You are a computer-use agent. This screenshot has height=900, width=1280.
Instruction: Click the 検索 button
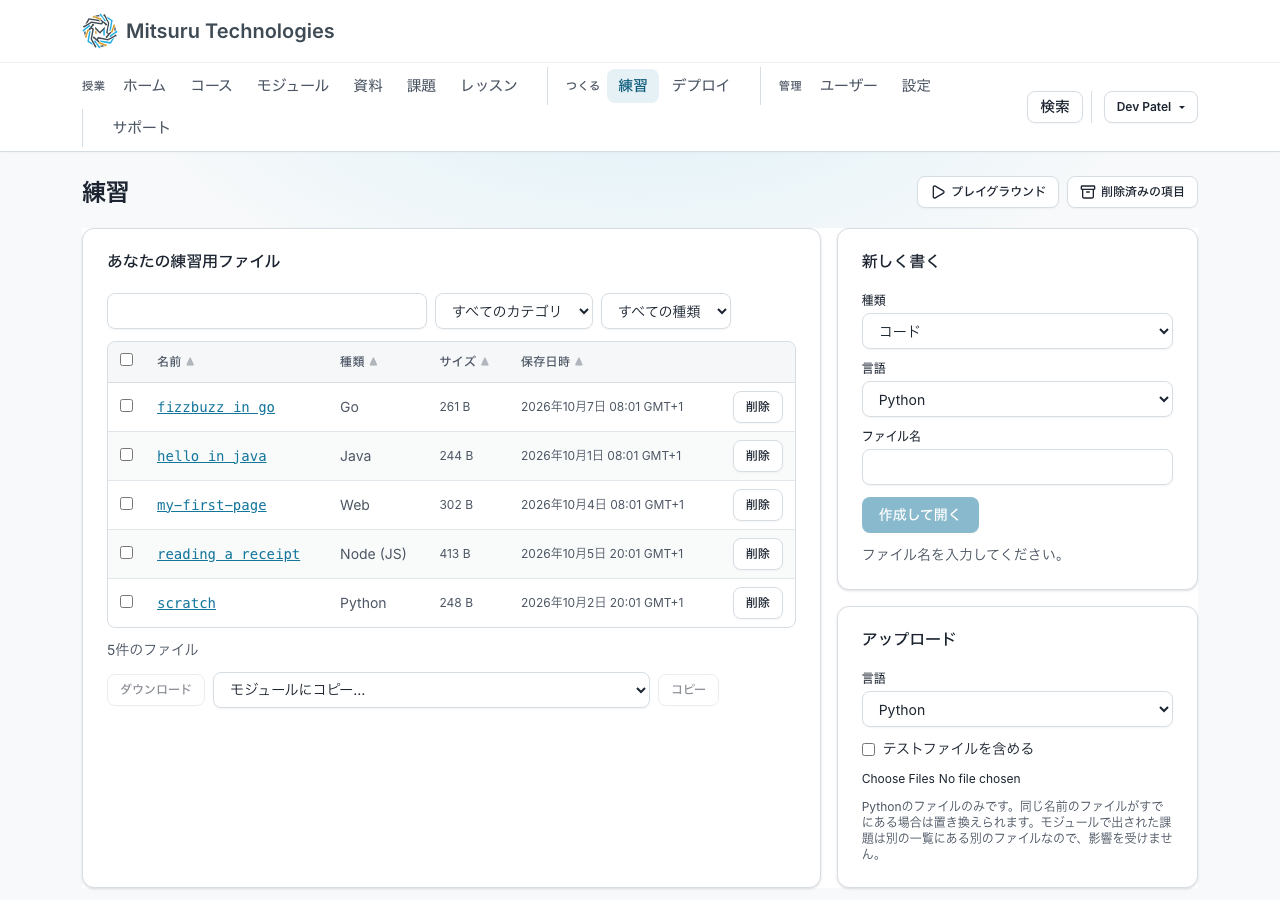click(1055, 107)
